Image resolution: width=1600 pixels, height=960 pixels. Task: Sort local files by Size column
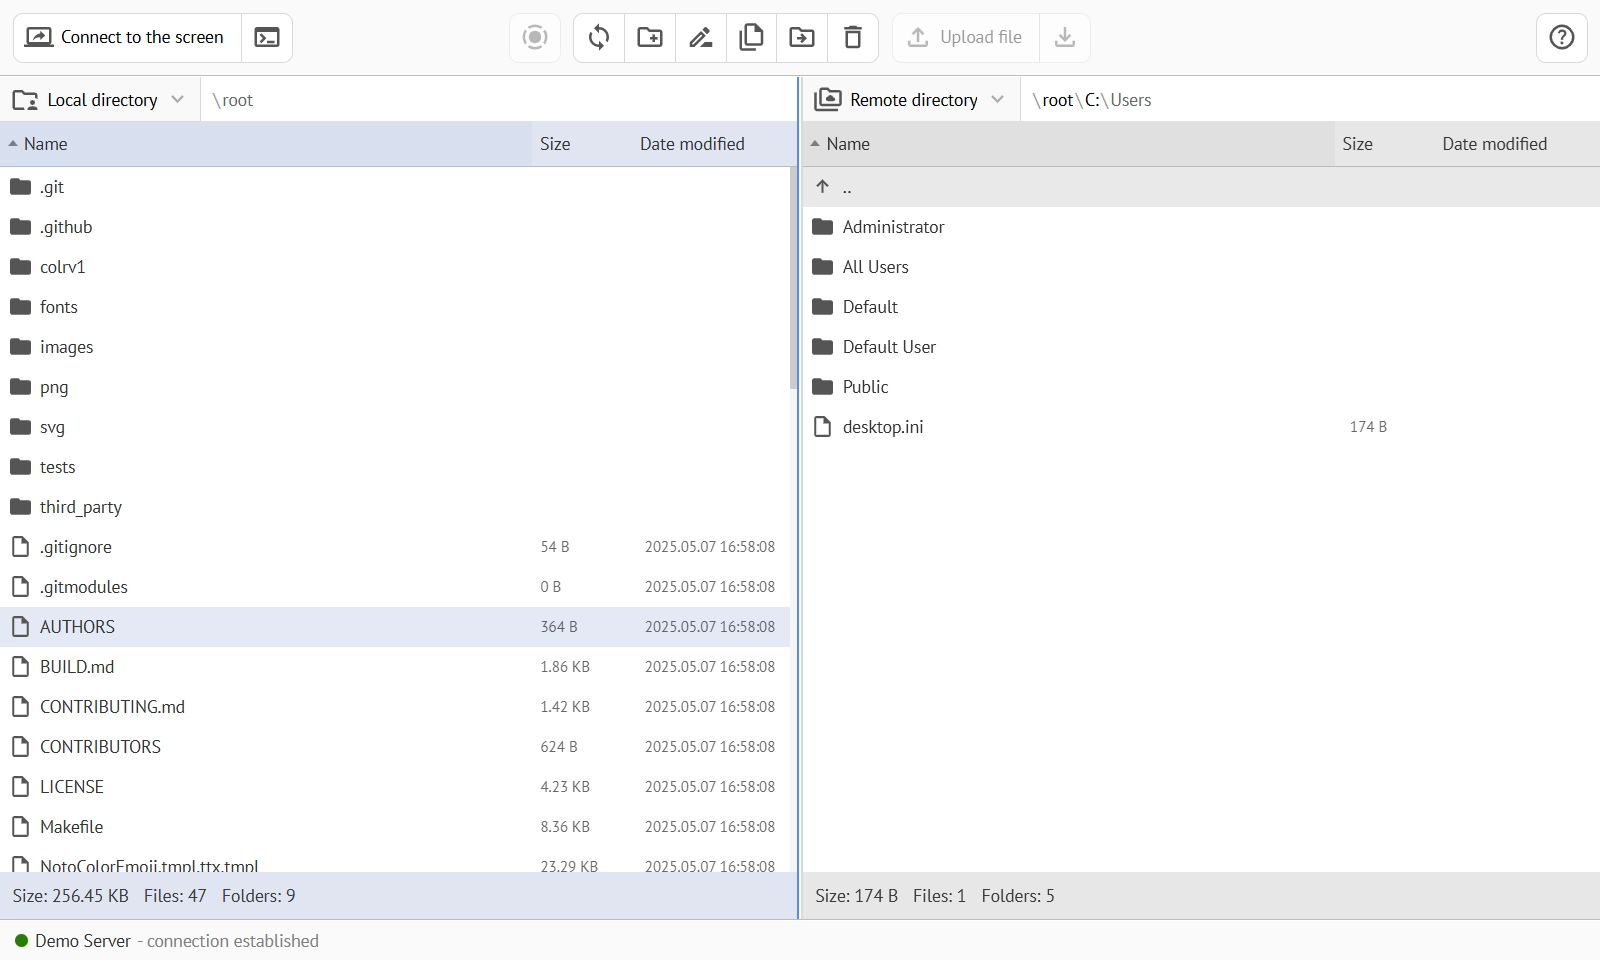coord(555,144)
